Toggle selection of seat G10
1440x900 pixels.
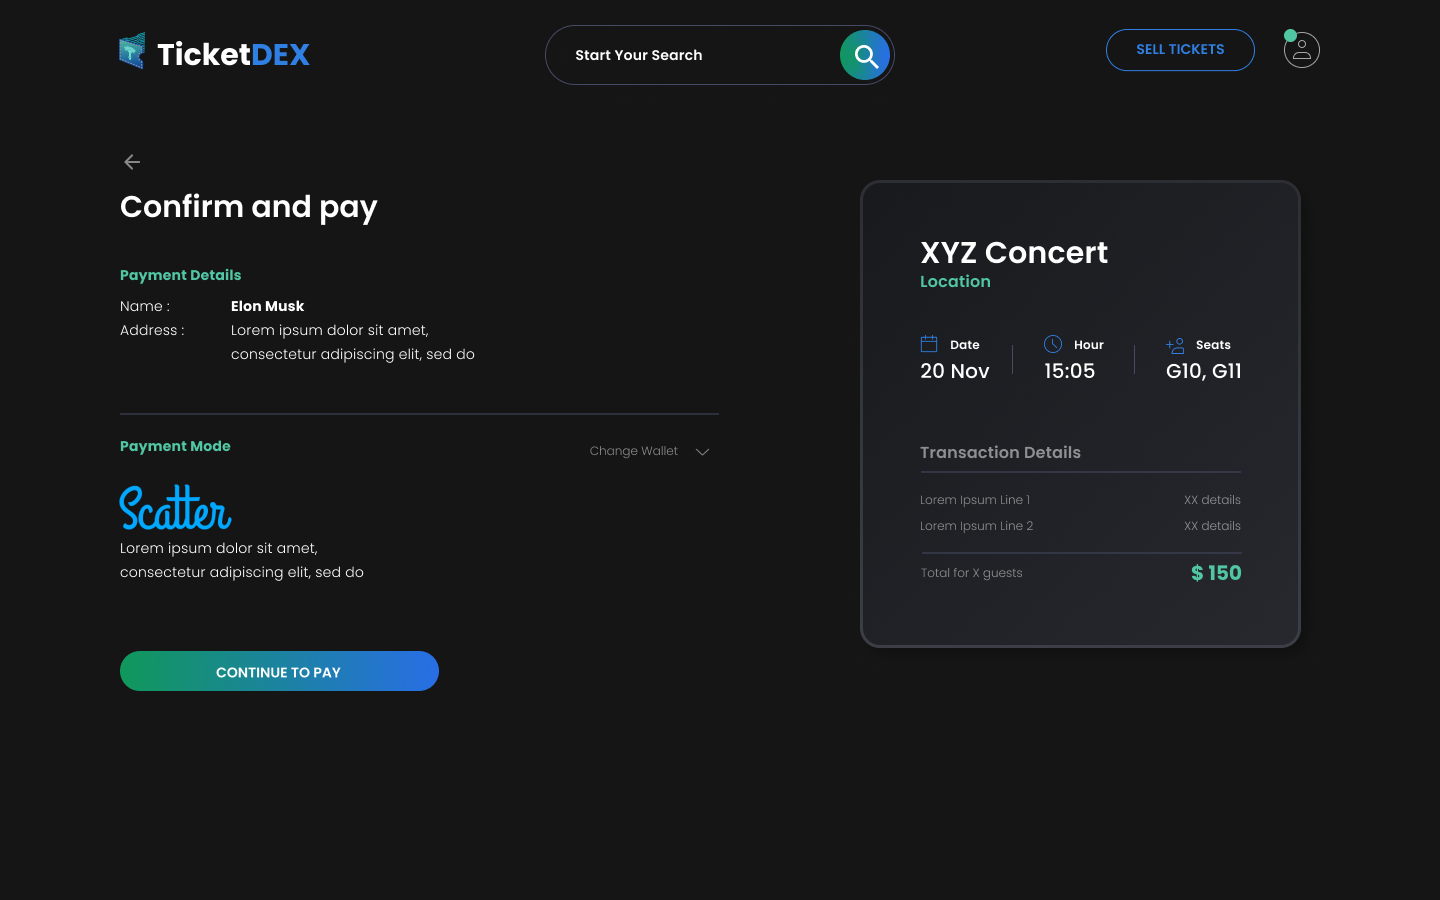pos(1182,370)
